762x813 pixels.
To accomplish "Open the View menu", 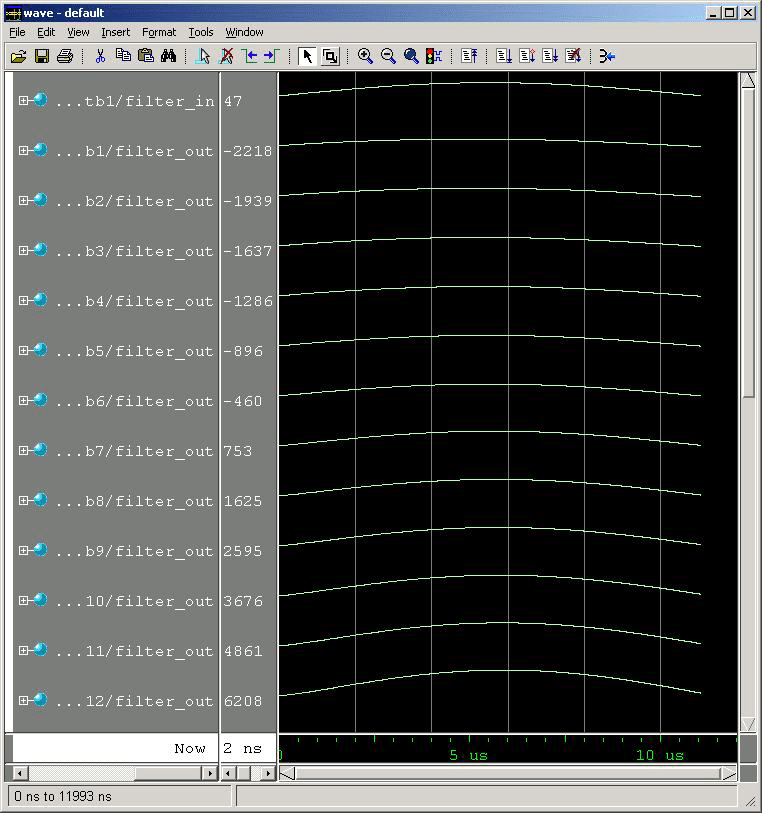I will pyautogui.click(x=78, y=32).
